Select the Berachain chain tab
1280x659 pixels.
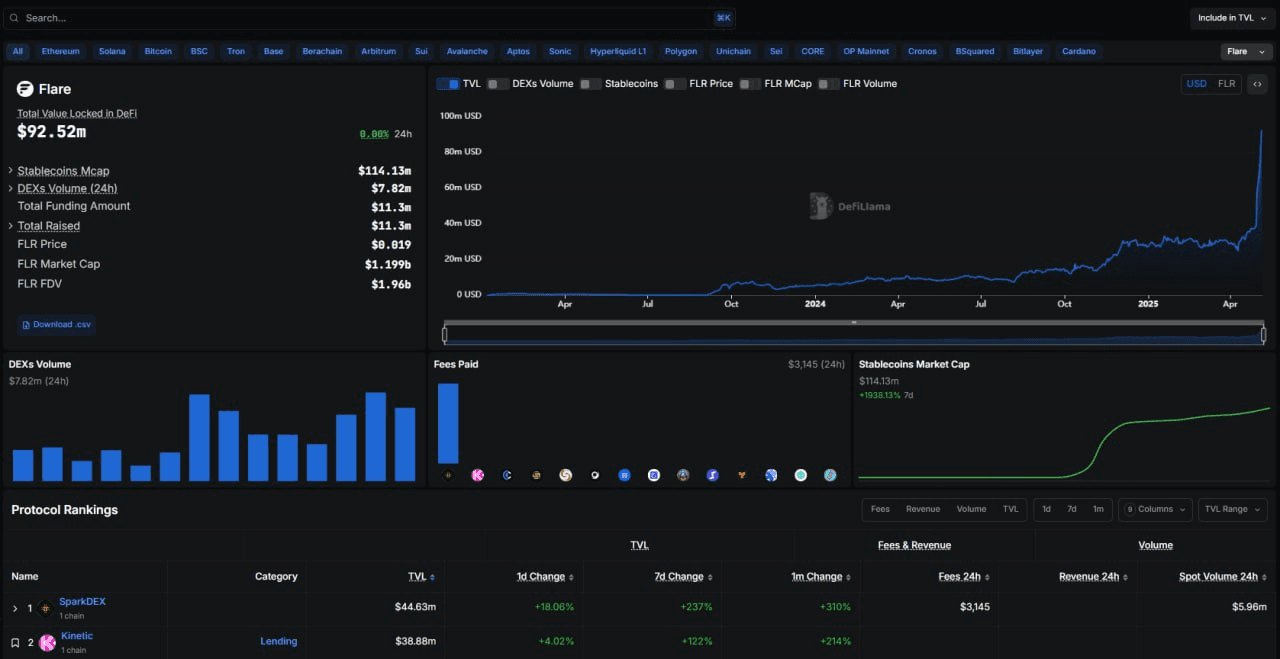(x=322, y=51)
